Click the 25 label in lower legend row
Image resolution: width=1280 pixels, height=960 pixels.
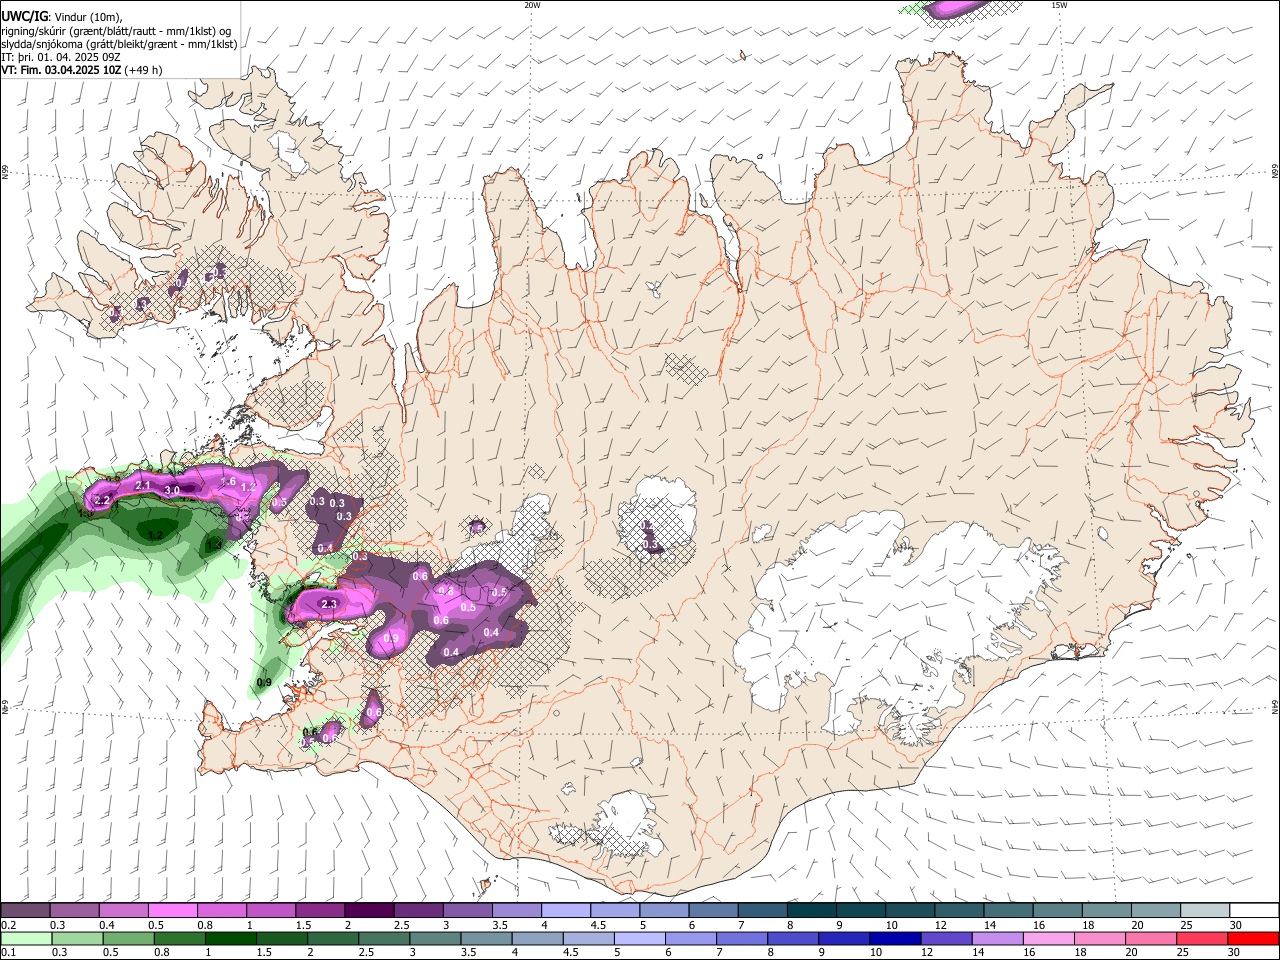(1181, 953)
